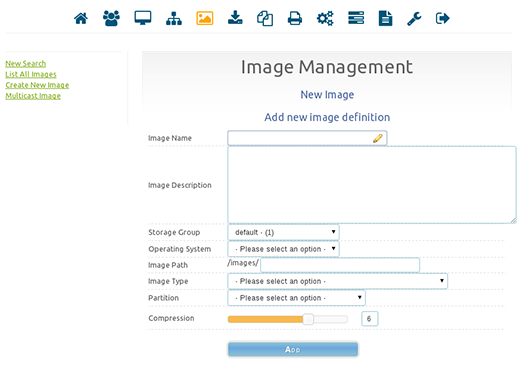
Task: Open the Operating System dropdown
Action: coord(283,249)
